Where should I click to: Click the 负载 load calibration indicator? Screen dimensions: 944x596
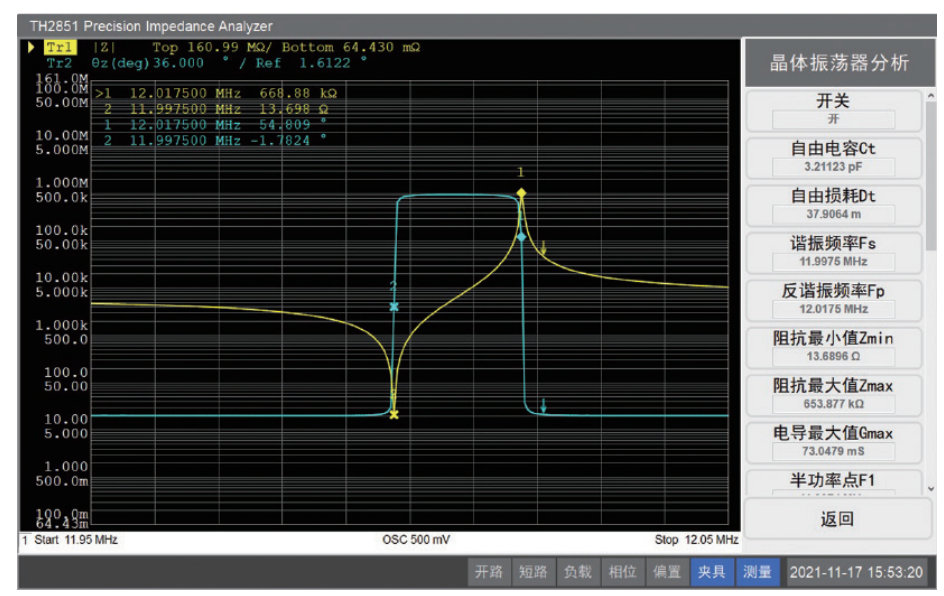(x=578, y=572)
